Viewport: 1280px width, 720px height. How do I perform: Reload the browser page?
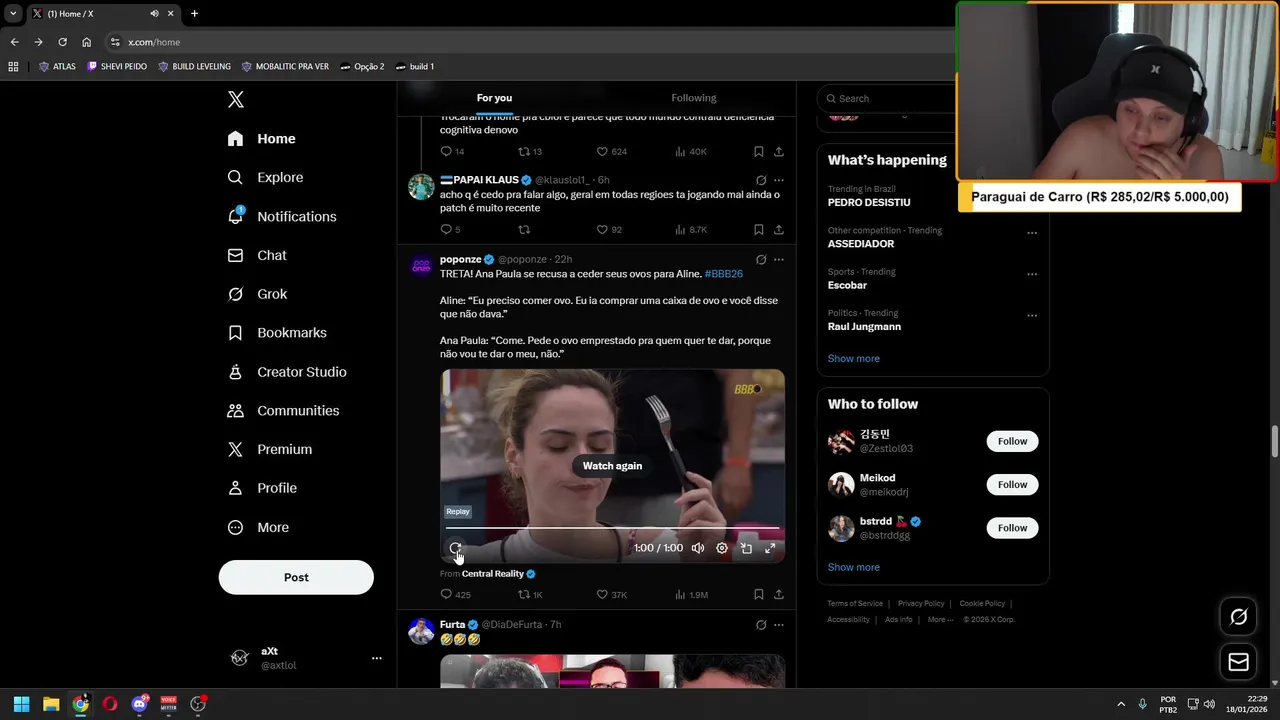(x=62, y=42)
